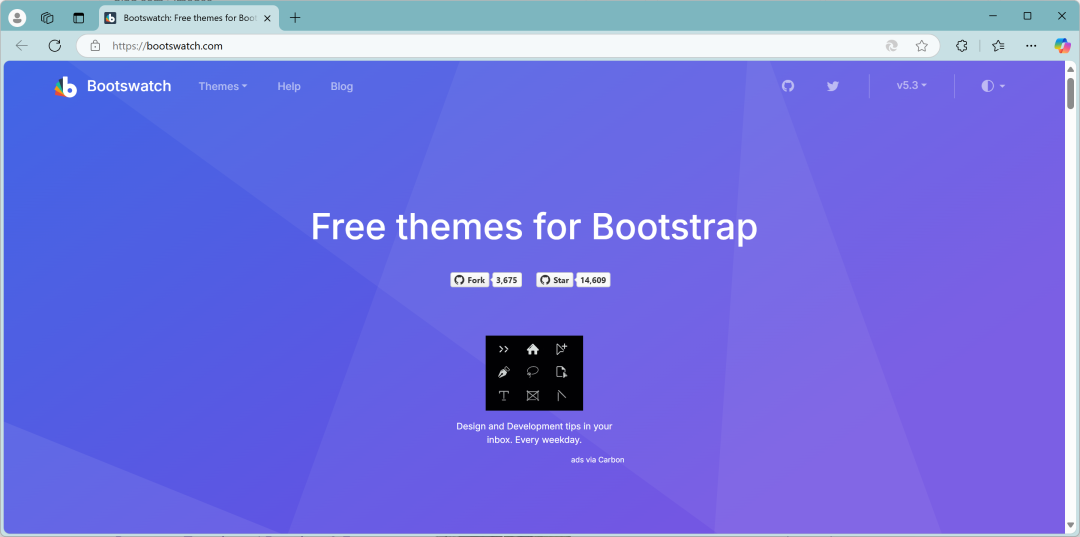The image size is (1080, 537).
Task: Maximize the browser window
Action: [x=1027, y=16]
